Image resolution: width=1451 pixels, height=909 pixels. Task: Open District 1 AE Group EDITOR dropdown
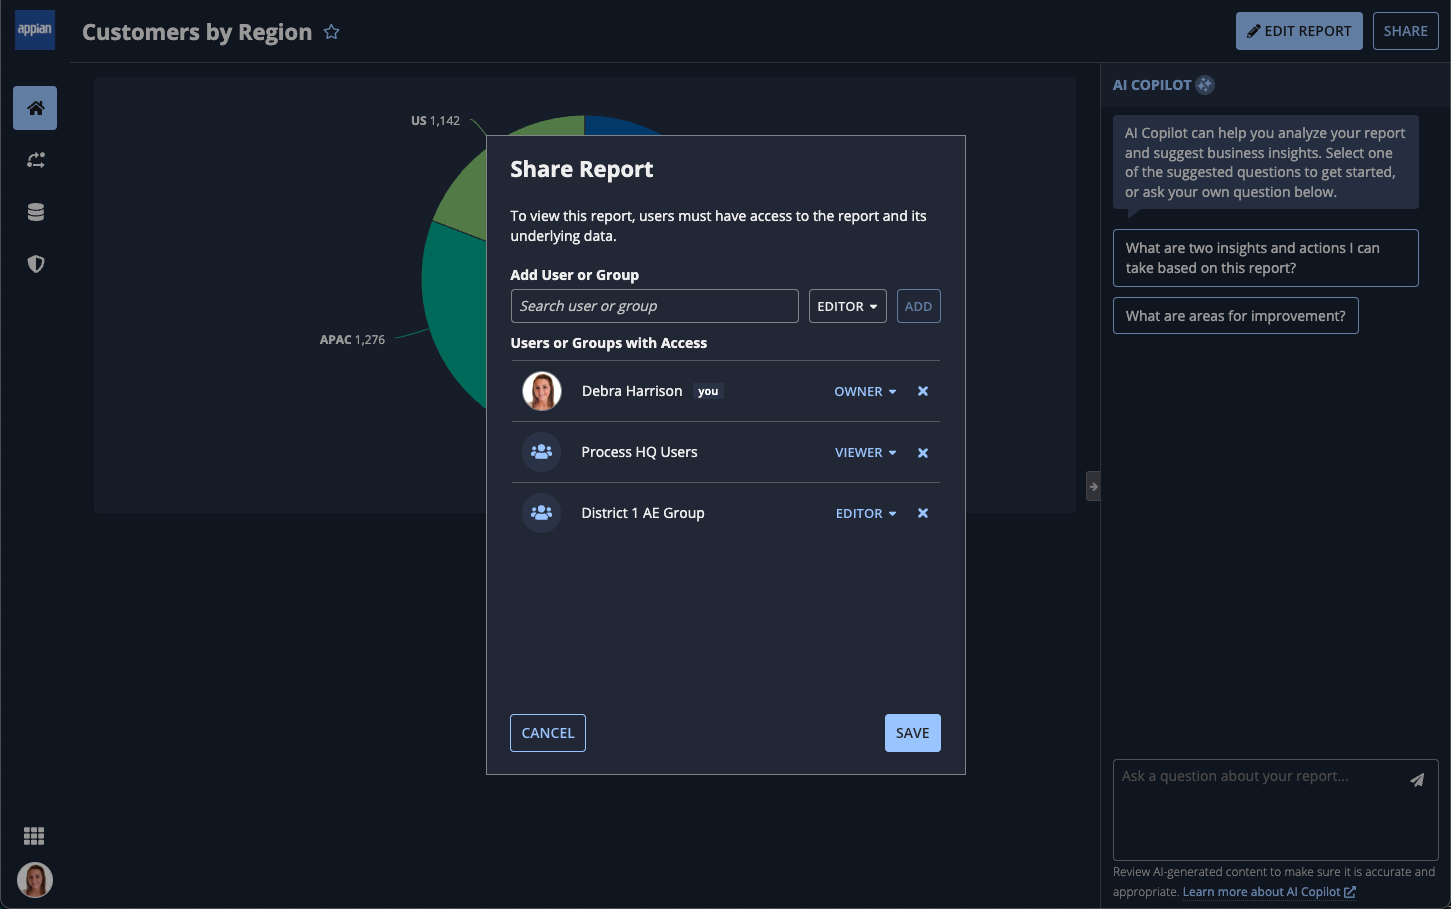coord(866,513)
